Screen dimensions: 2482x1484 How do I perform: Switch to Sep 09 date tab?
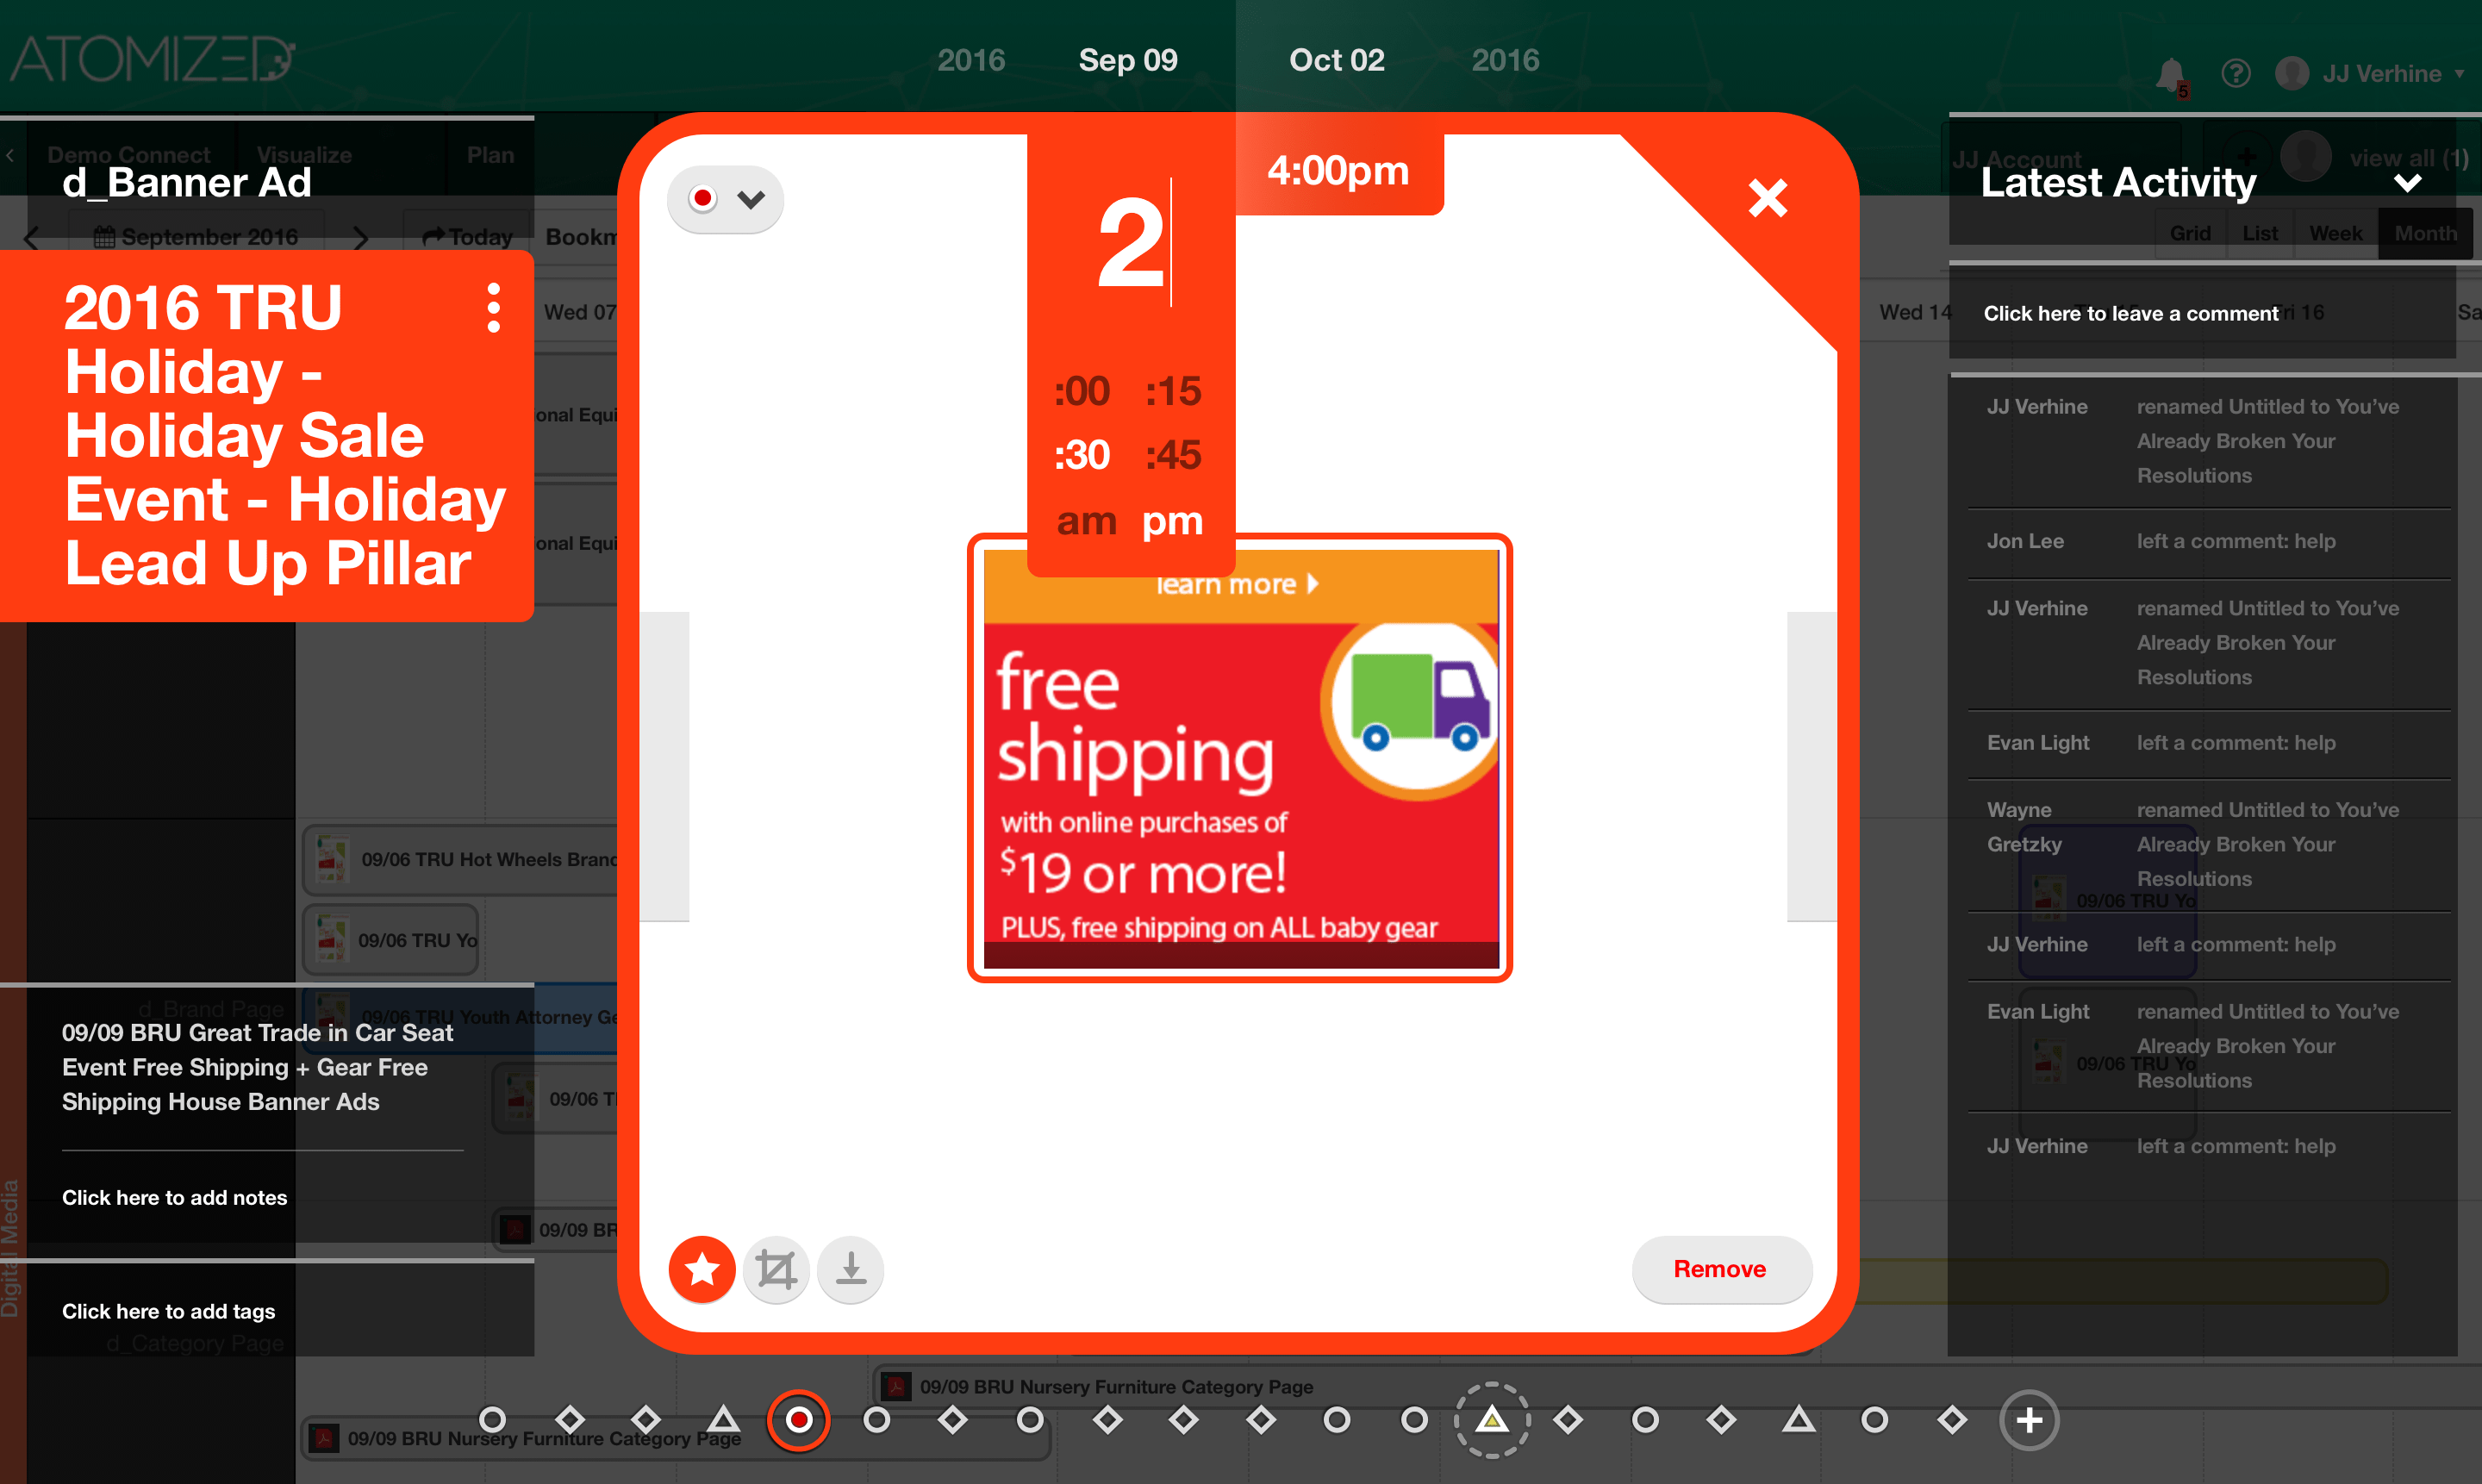[x=1128, y=60]
